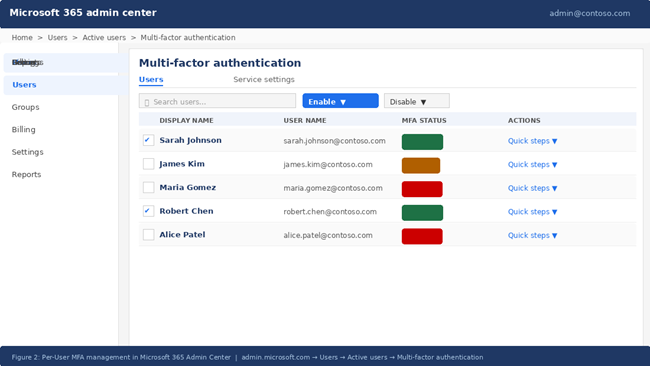Viewport: 650px width, 366px height.
Task: Check the box next to Maria Gomez
Action: click(x=148, y=187)
